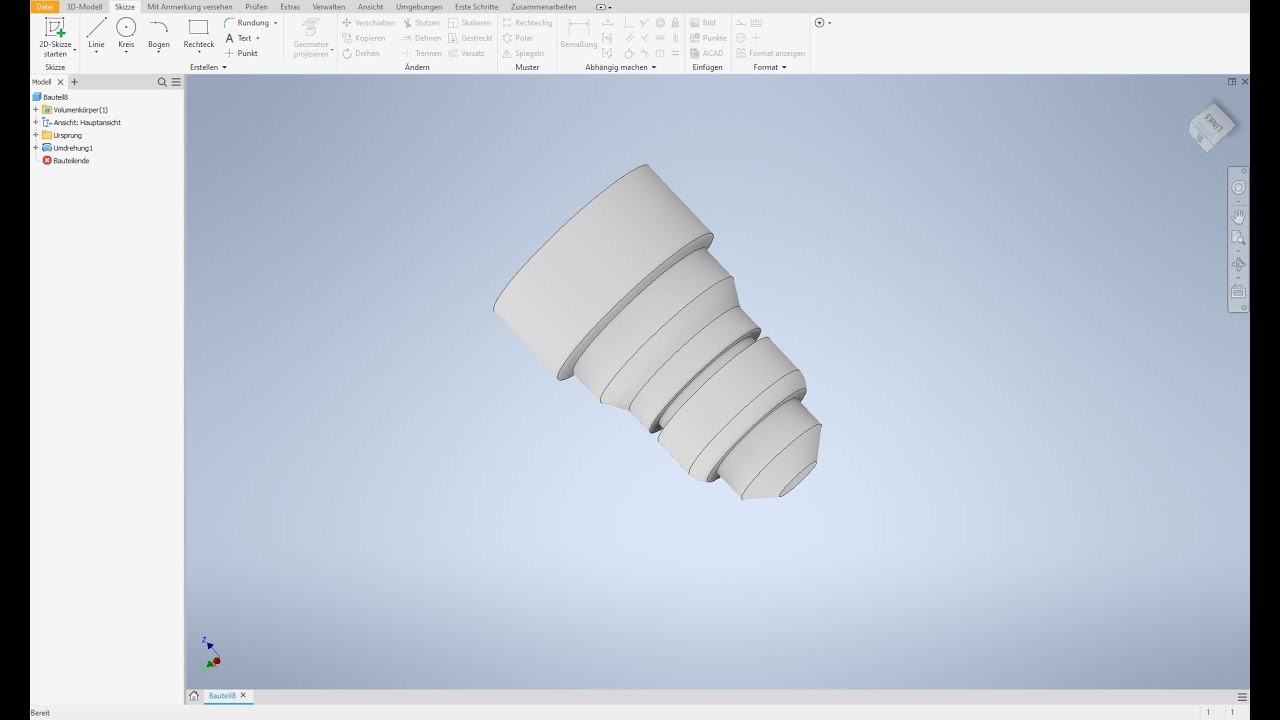Viewport: 1280px width, 720px height.
Task: Select the Kreis circle tool
Action: 126,34
